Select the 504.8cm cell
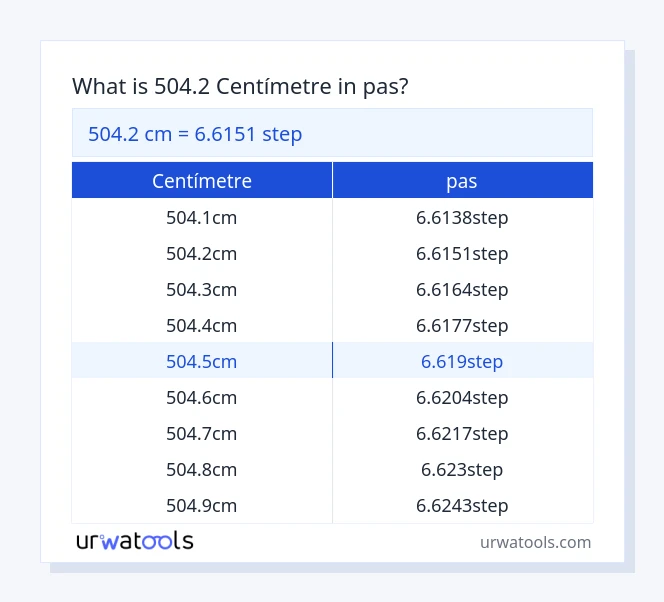The width and height of the screenshot is (664, 602). 202,469
